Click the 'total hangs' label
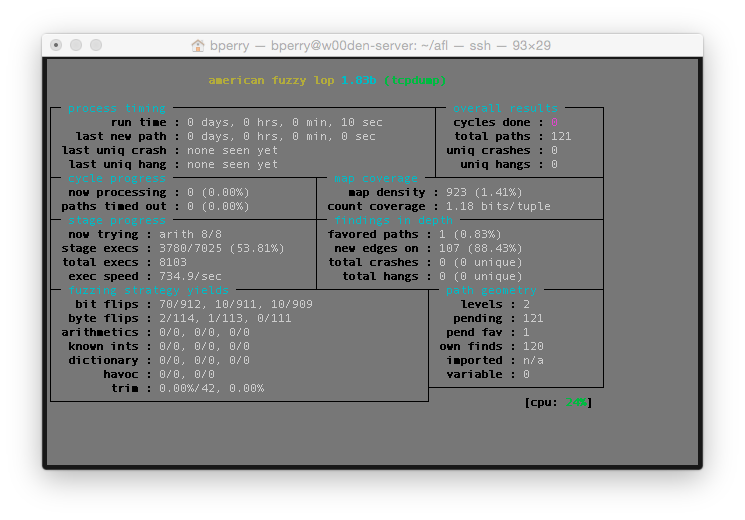The image size is (745, 520). [x=381, y=276]
